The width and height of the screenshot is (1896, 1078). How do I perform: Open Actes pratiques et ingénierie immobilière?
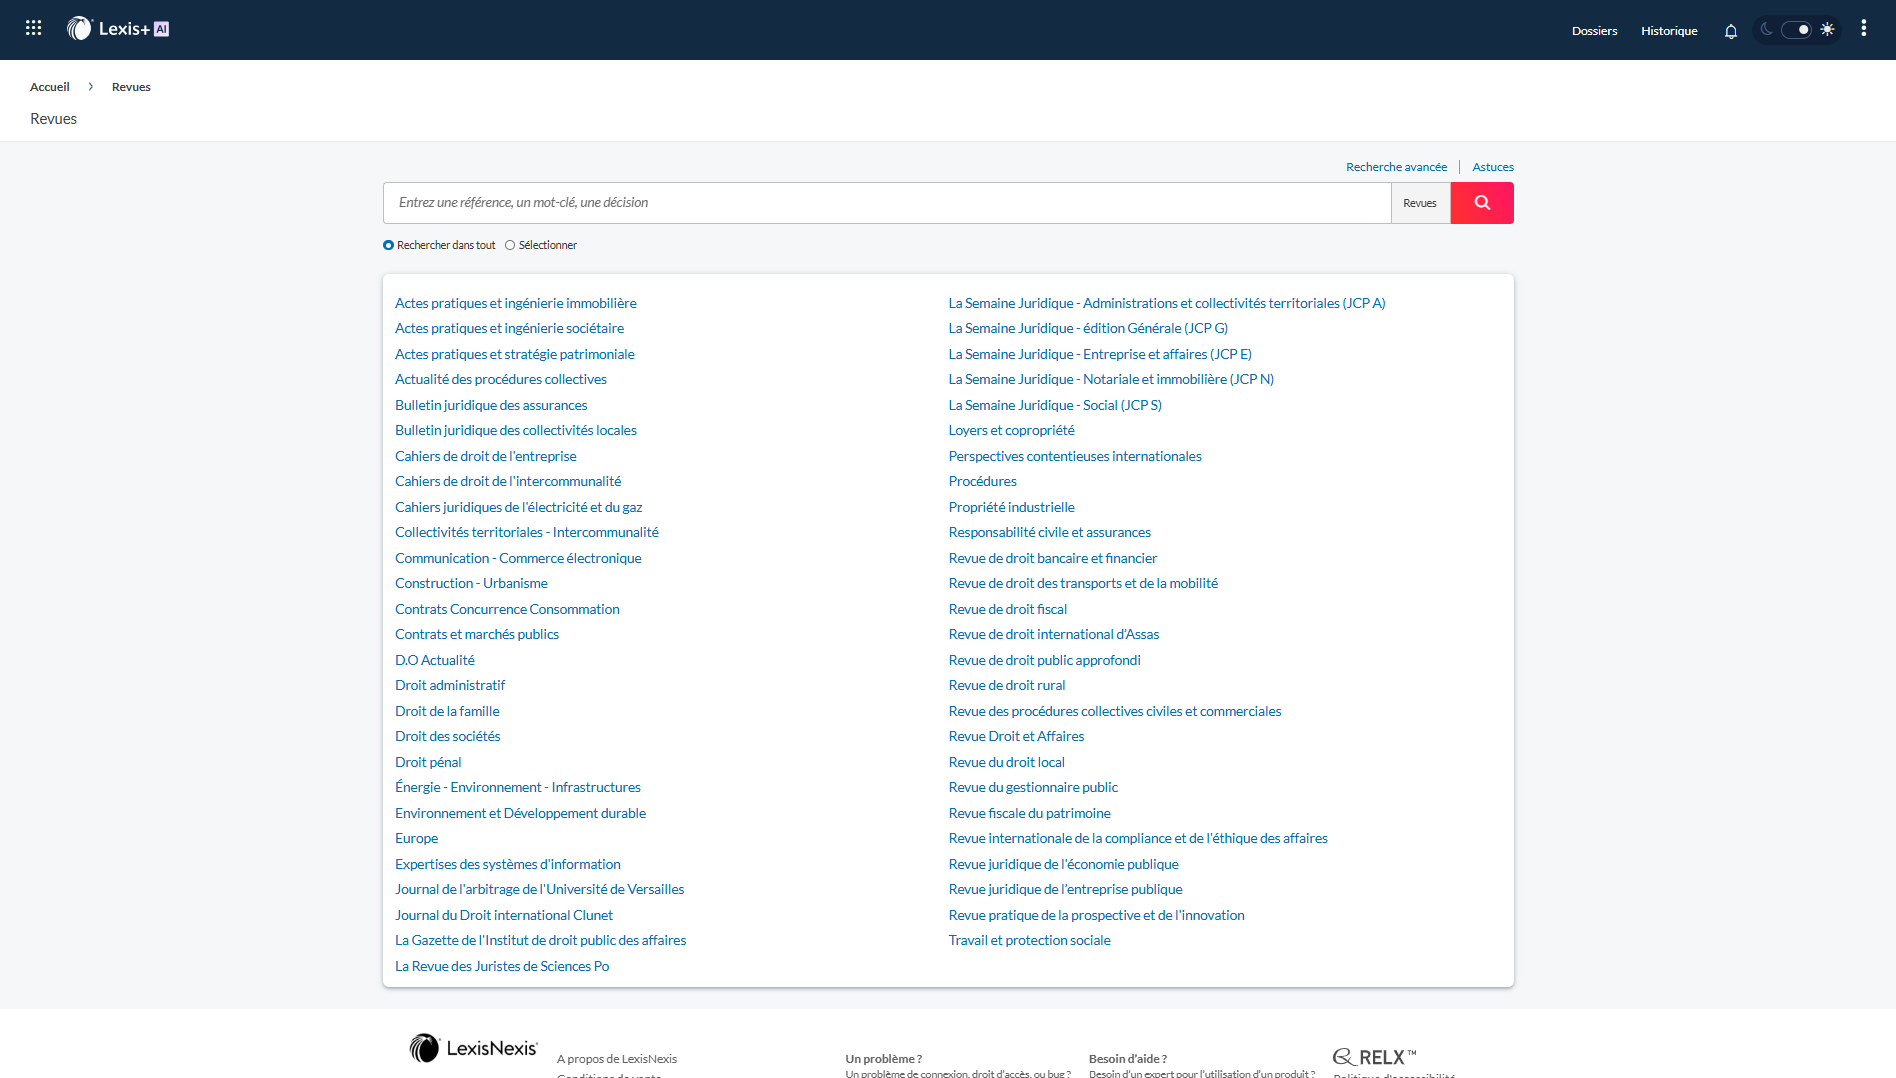pyautogui.click(x=516, y=303)
